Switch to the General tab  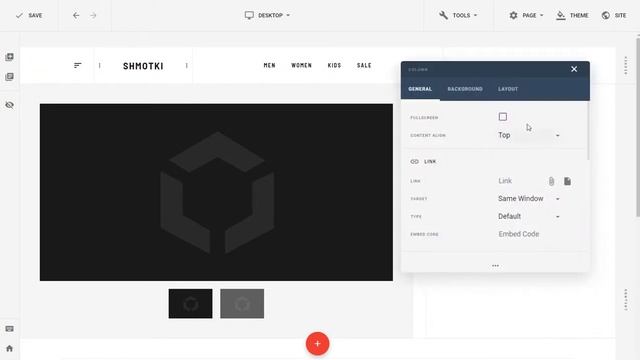tap(420, 89)
